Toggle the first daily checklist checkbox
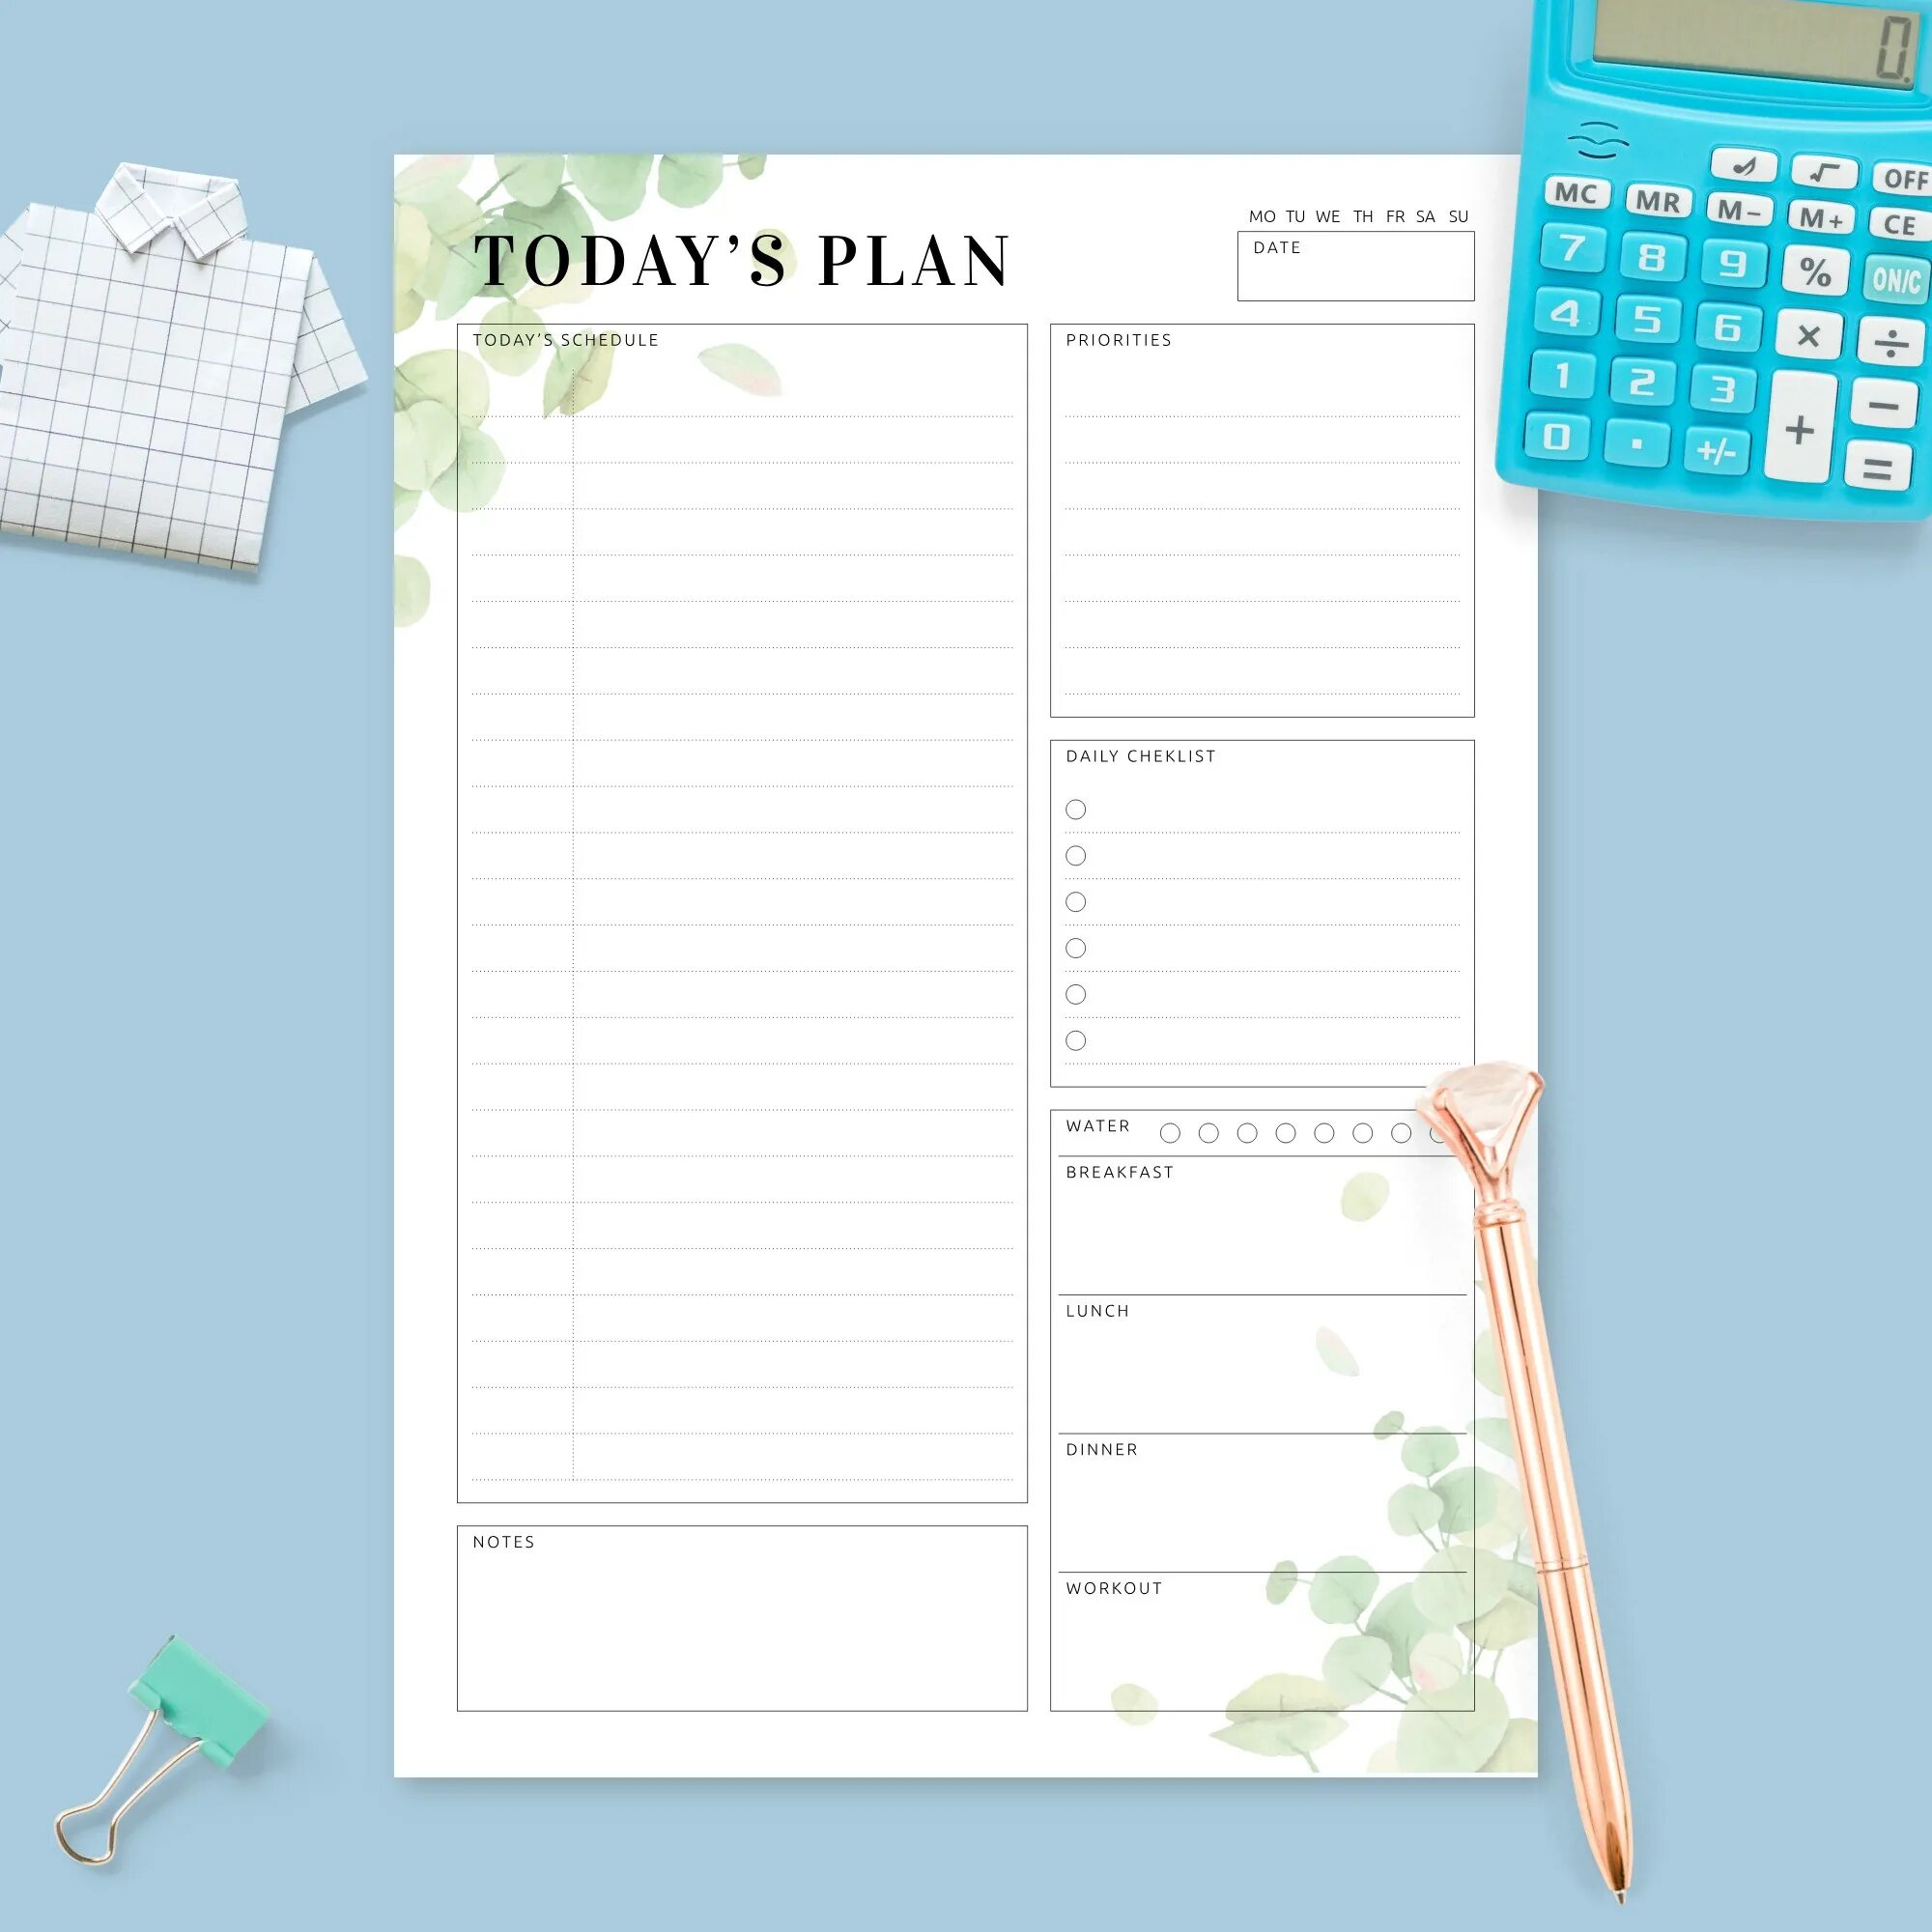Viewport: 1932px width, 1932px height. click(1077, 809)
